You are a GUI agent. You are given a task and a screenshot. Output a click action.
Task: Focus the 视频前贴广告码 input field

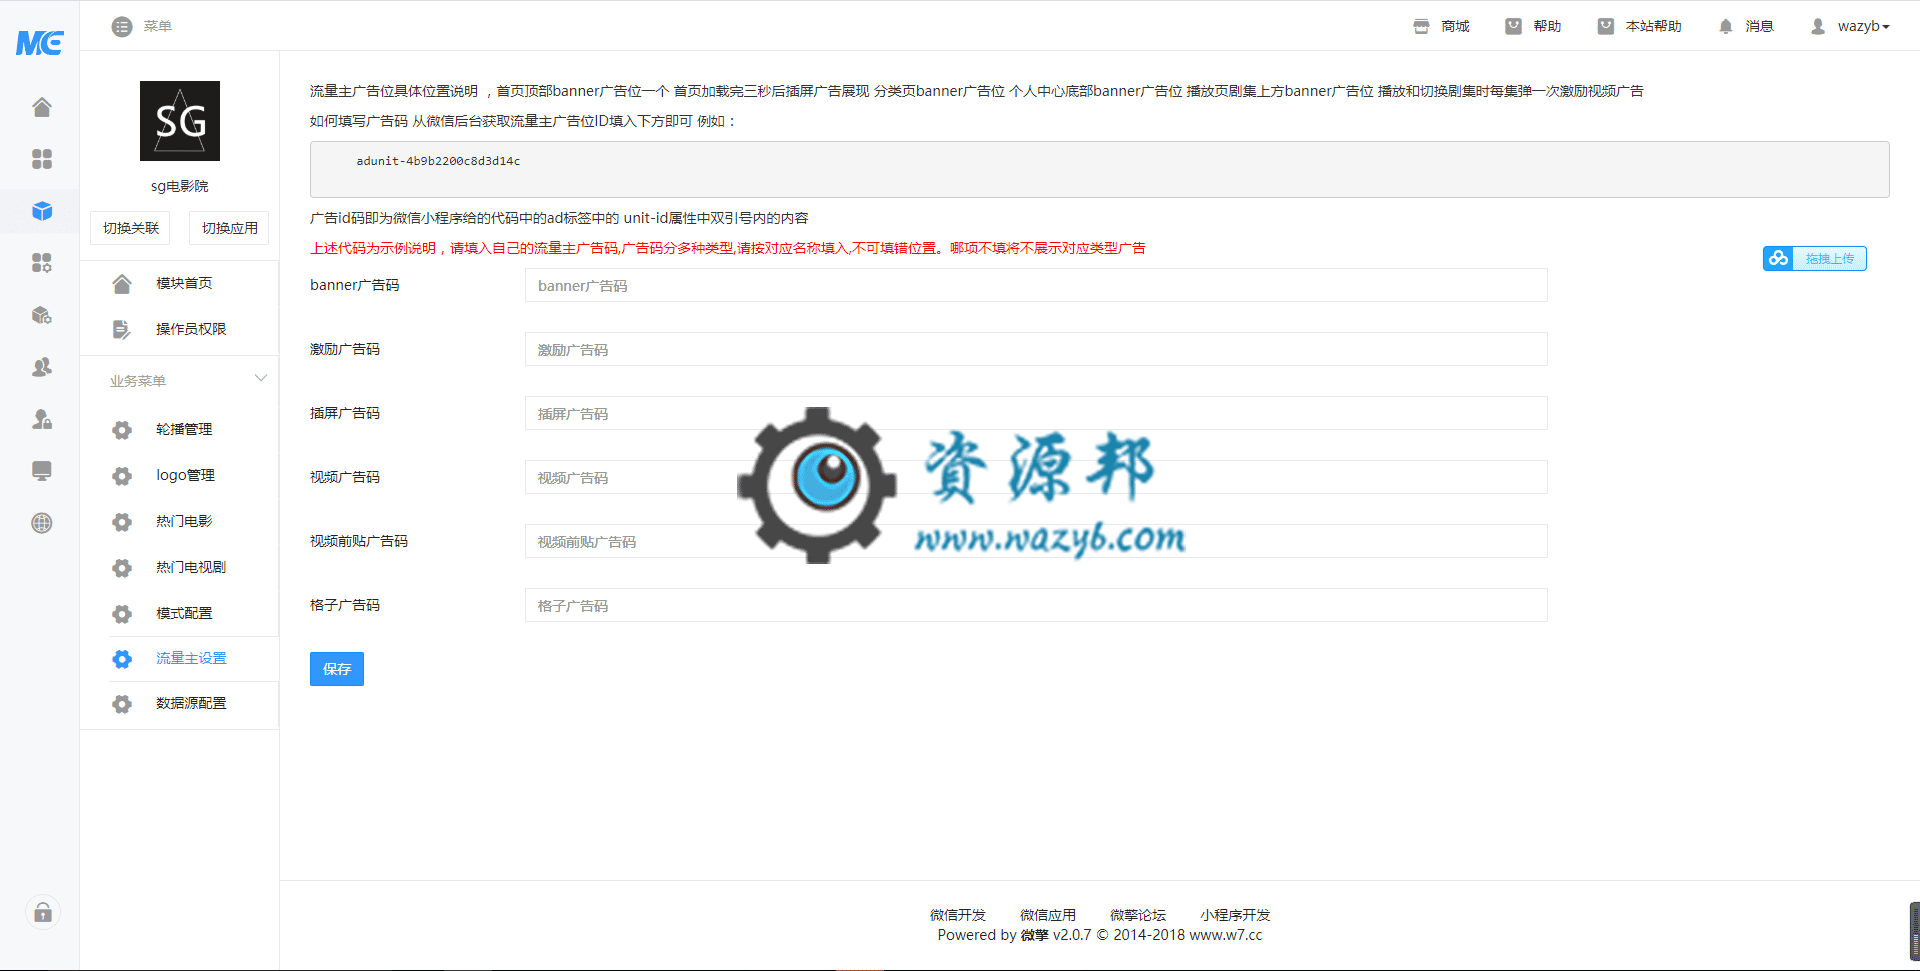(x=1036, y=541)
